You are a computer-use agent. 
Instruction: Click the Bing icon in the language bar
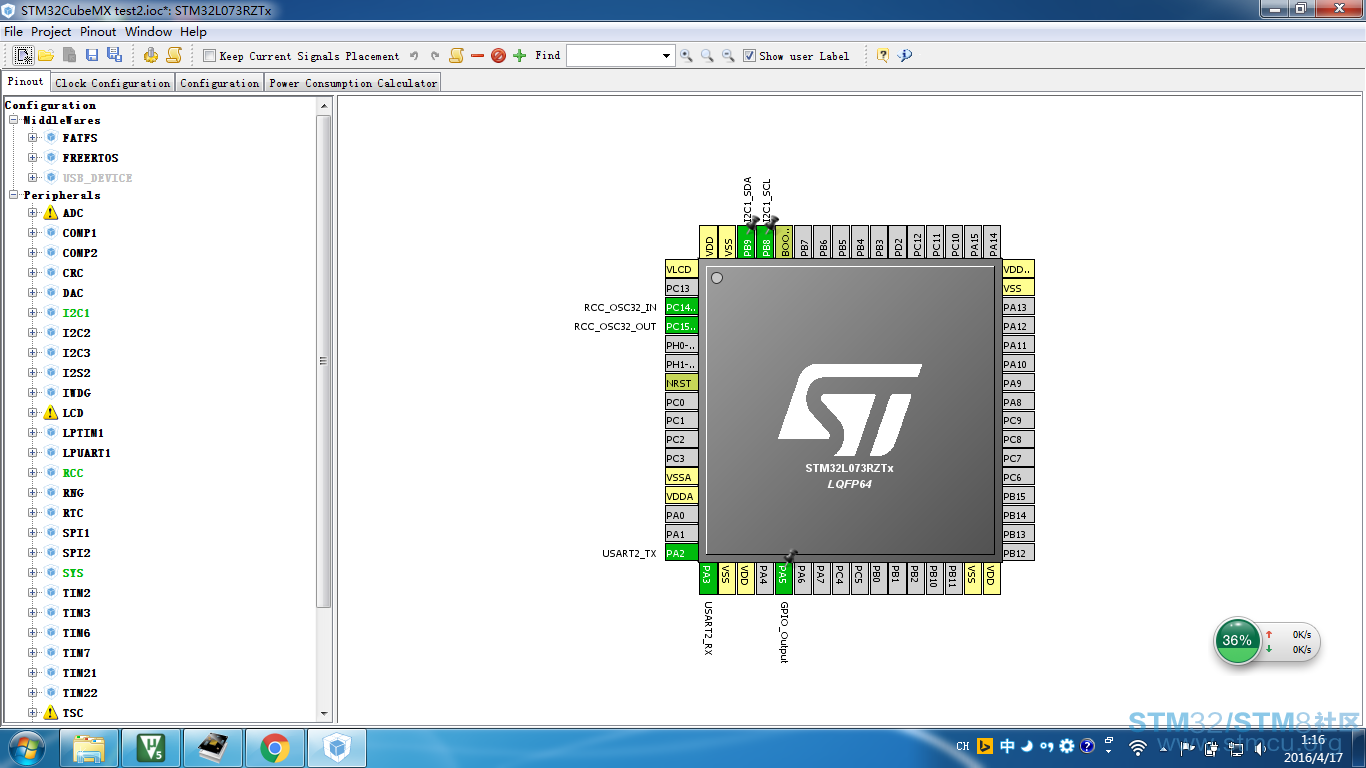[985, 746]
